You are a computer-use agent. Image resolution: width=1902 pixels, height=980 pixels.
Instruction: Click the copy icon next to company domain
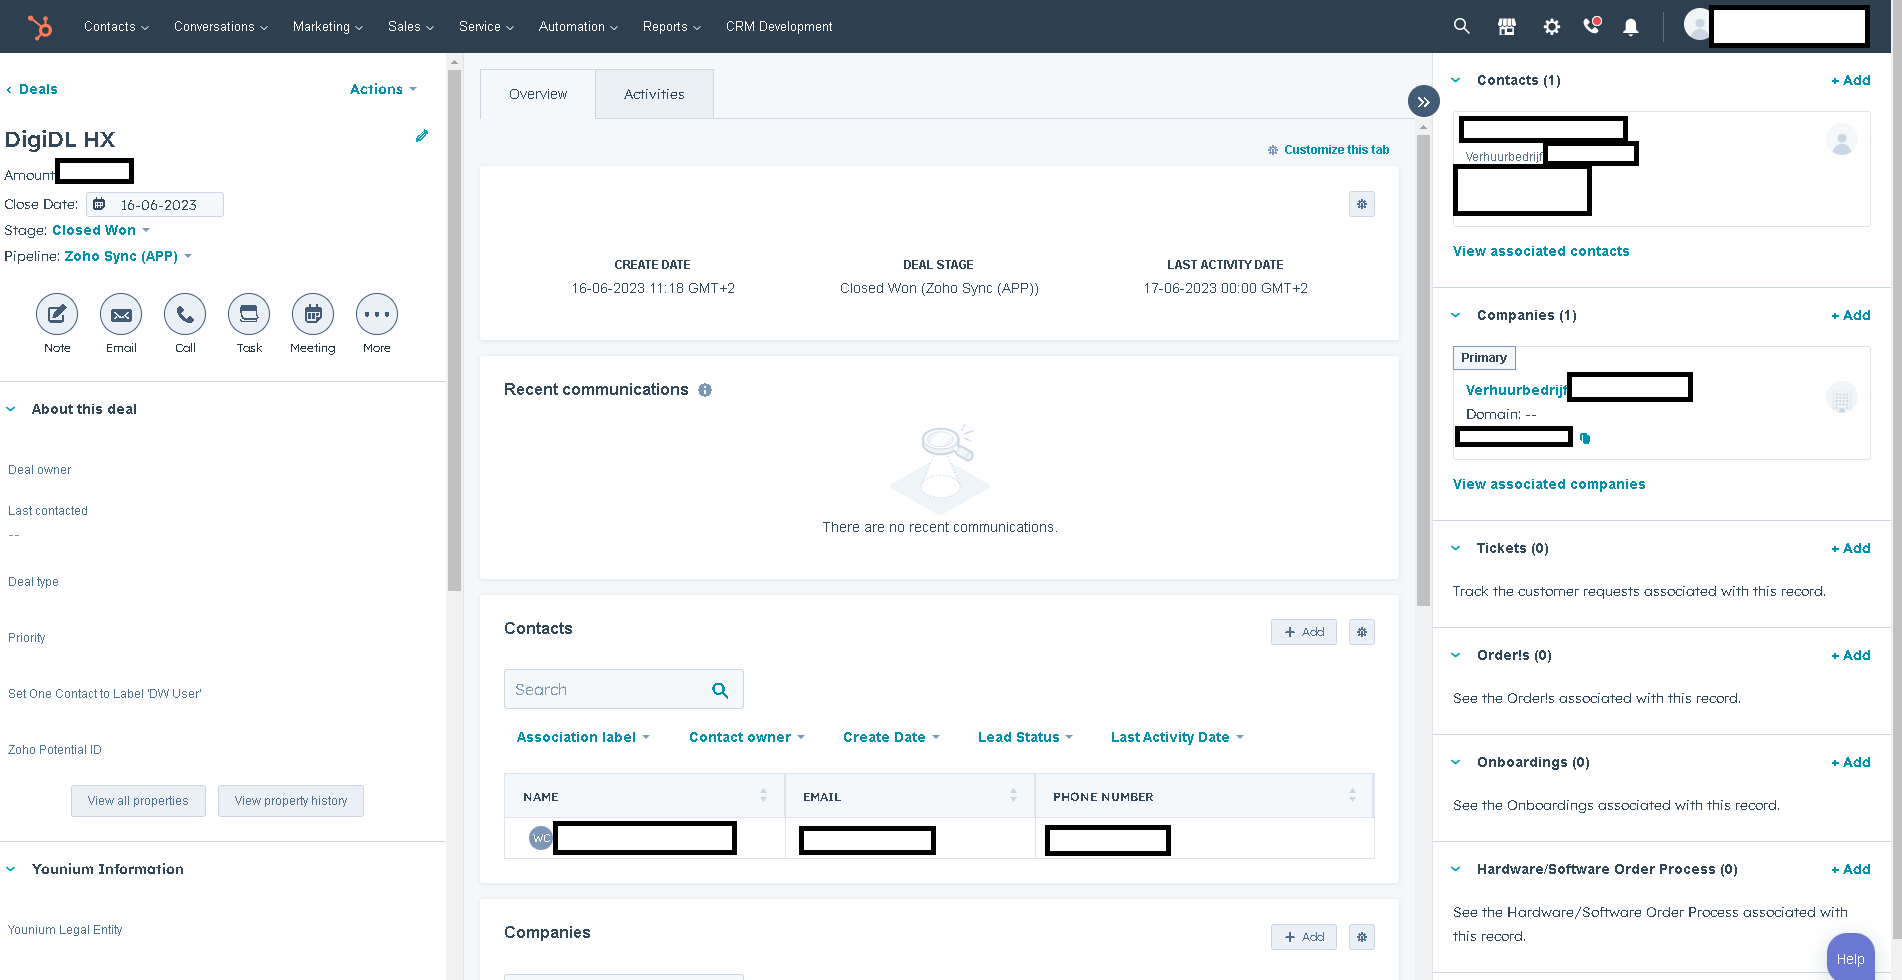pos(1585,437)
